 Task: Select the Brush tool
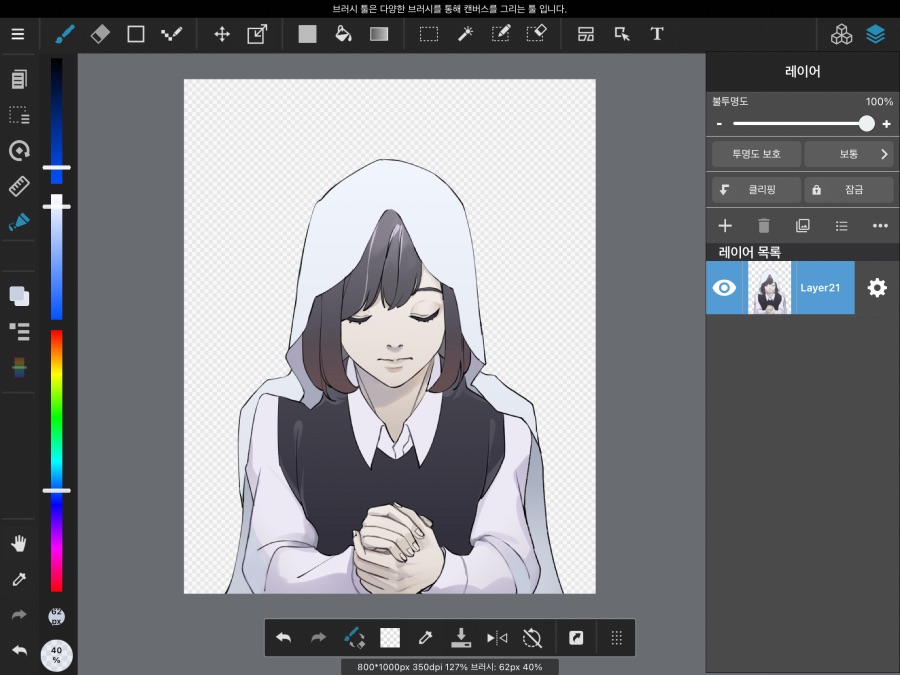pos(64,33)
